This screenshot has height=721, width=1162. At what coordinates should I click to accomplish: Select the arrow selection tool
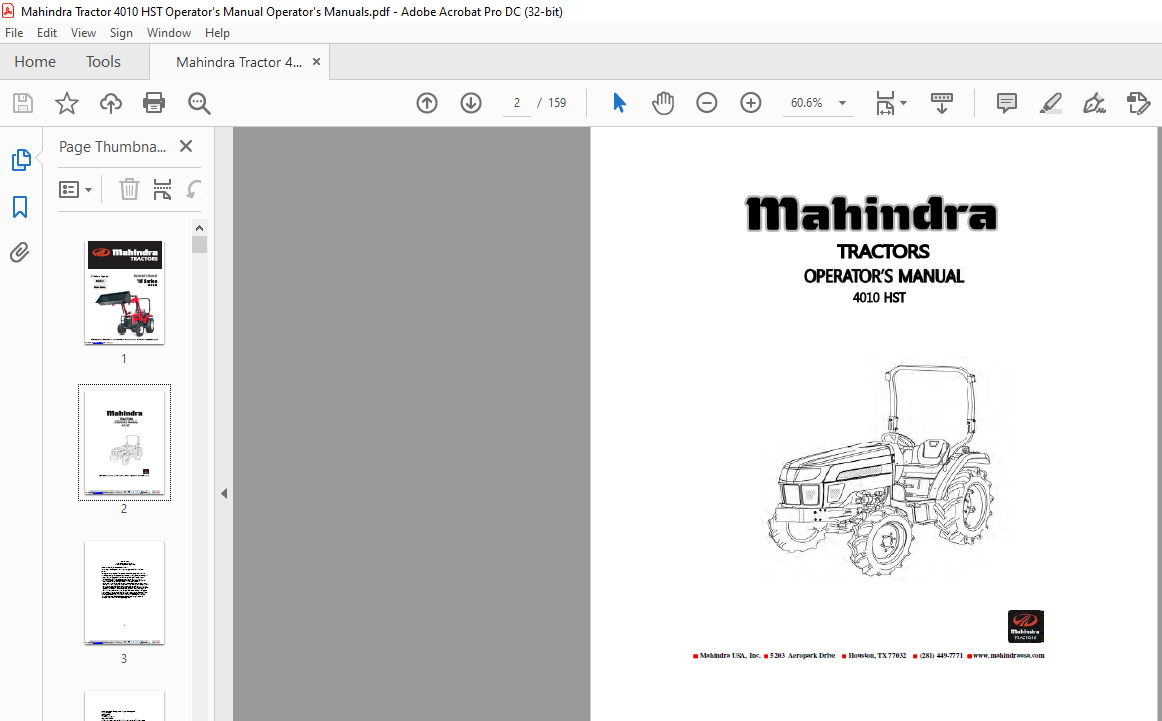coord(620,103)
